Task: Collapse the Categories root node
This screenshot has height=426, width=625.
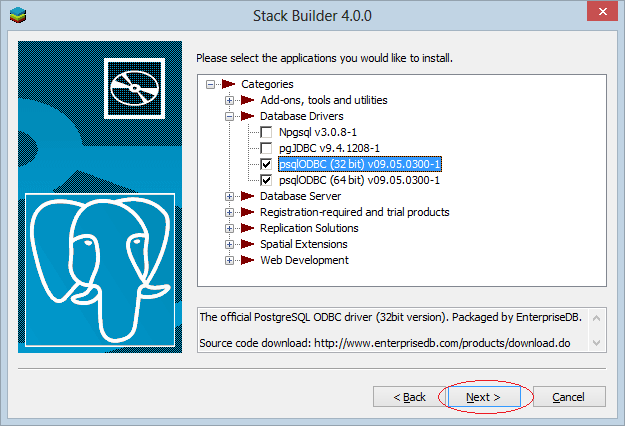Action: coord(210,84)
